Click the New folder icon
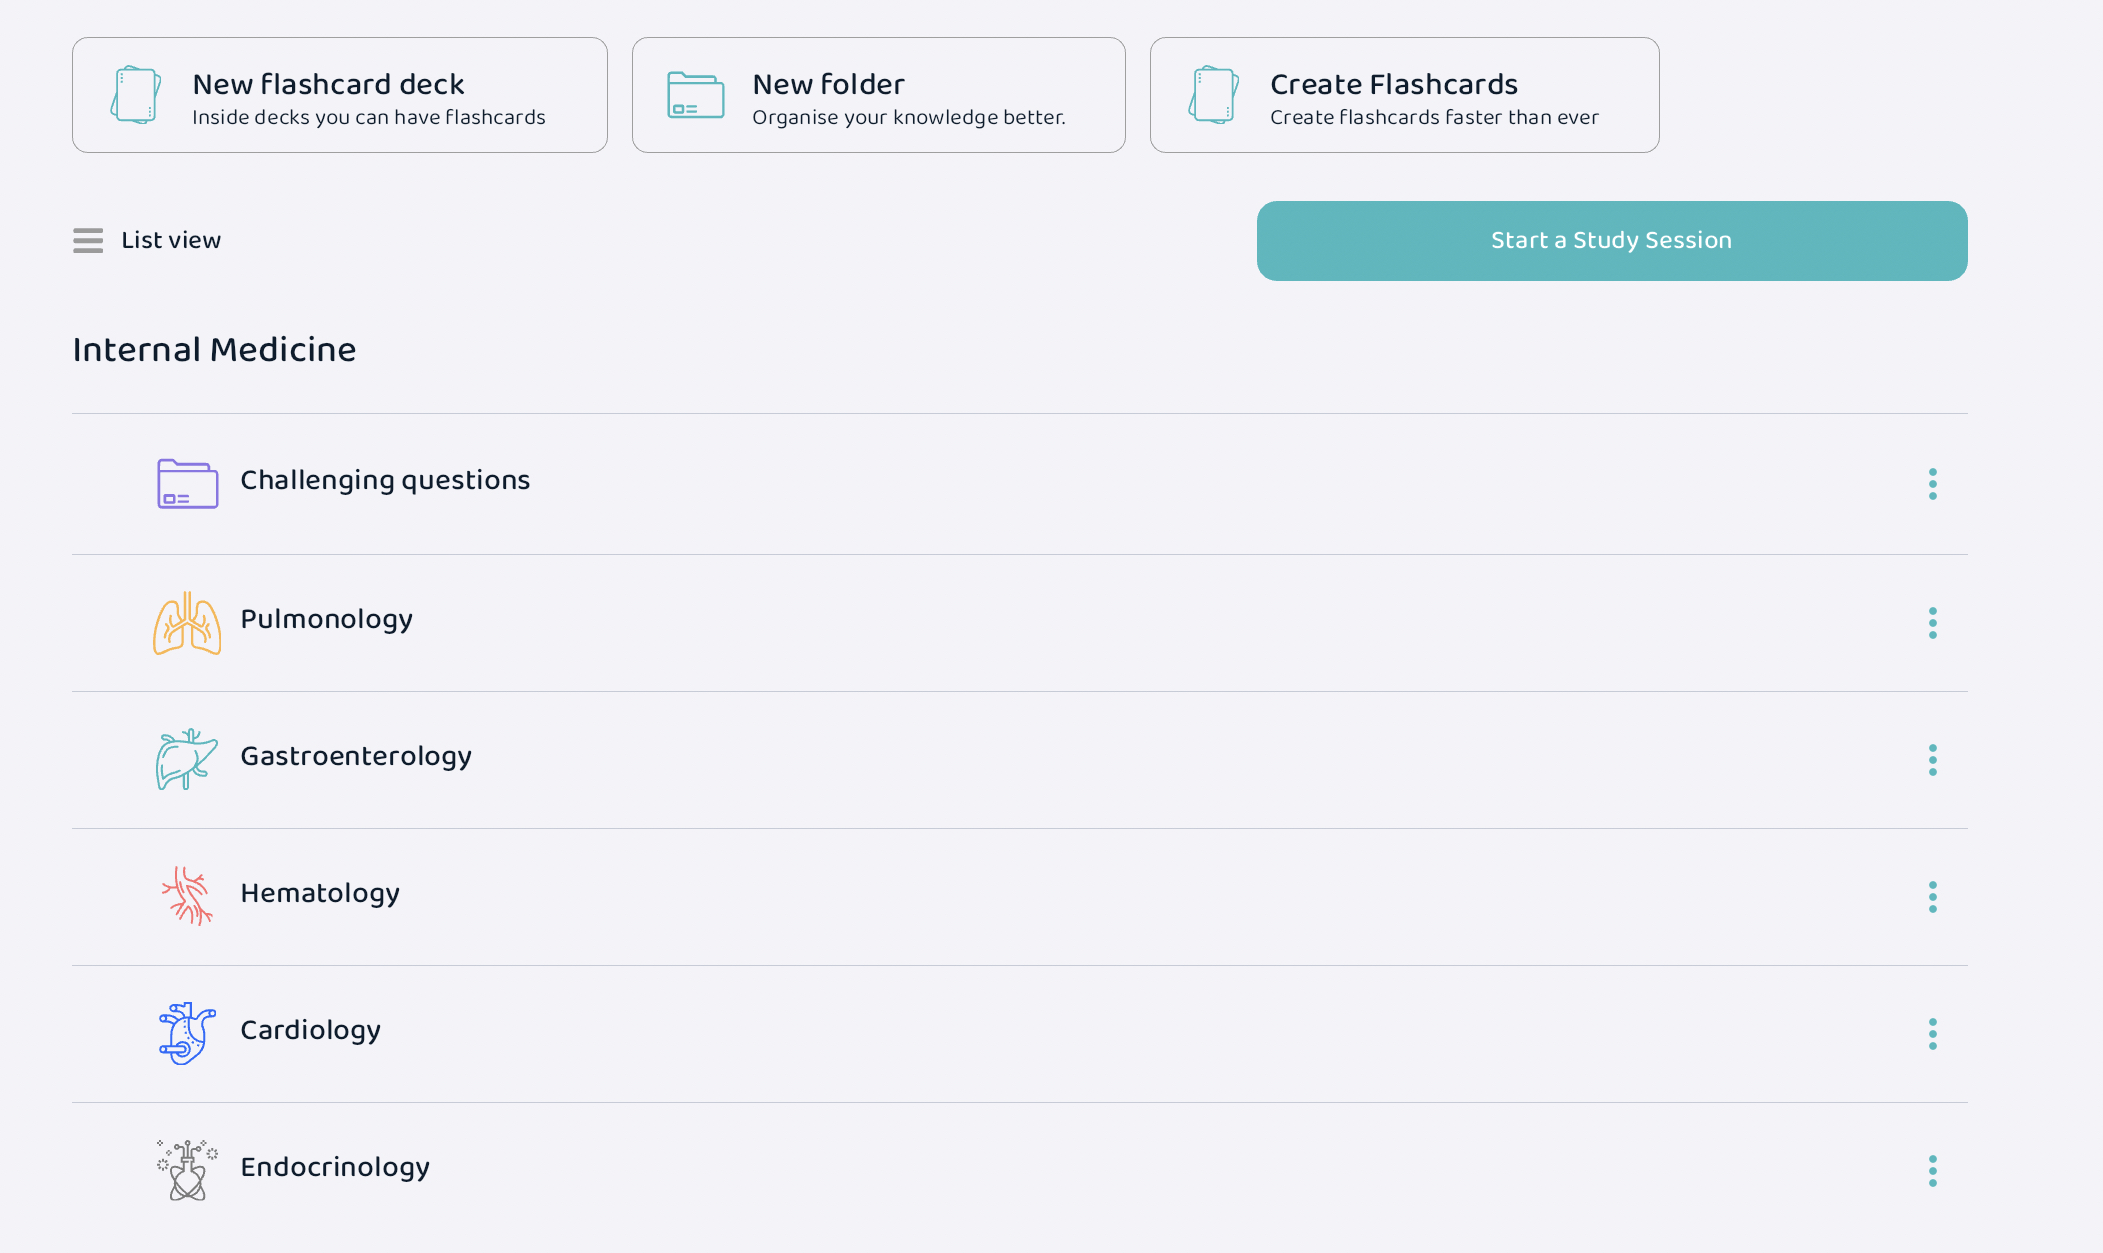 [696, 95]
